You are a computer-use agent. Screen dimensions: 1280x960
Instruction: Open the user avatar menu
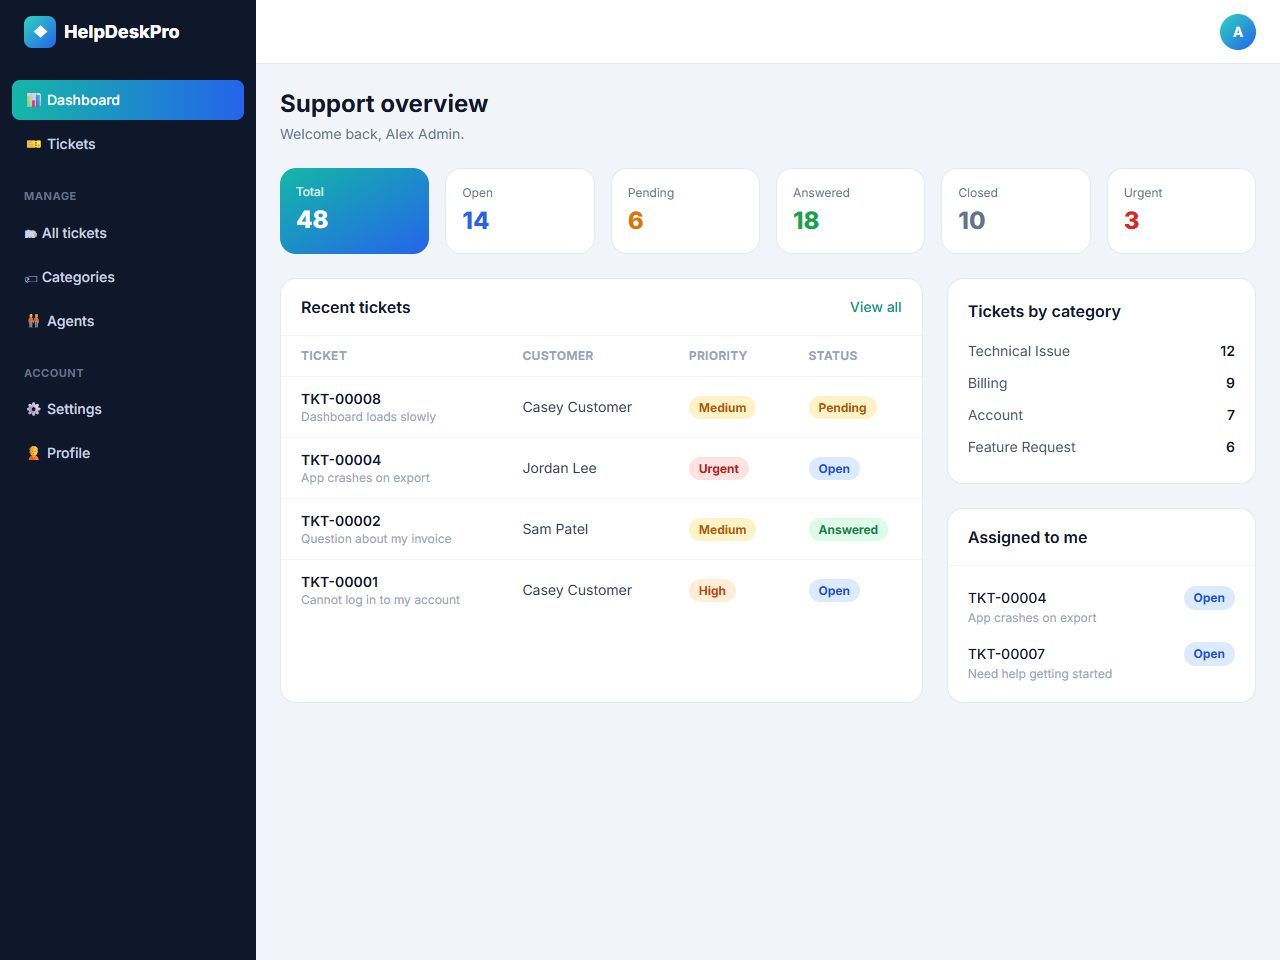[1238, 32]
